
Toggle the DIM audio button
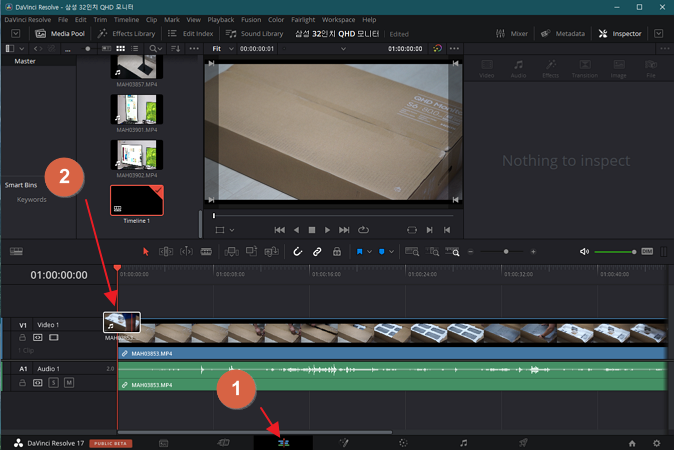pyautogui.click(x=647, y=251)
